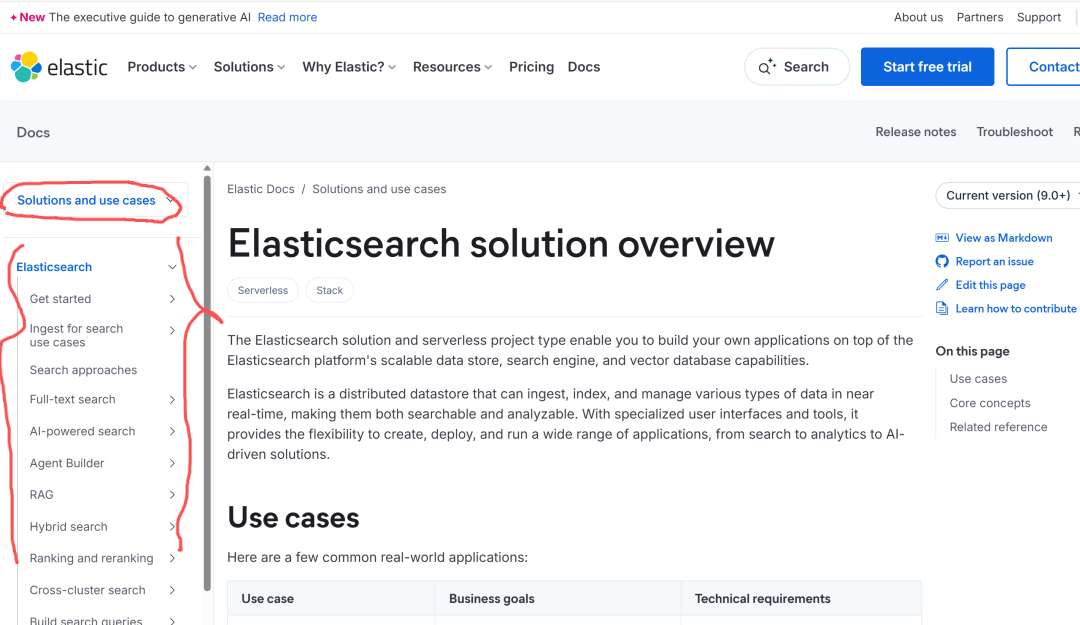Expand the AI-powered search chevron
The height and width of the screenshot is (625, 1080).
172,431
